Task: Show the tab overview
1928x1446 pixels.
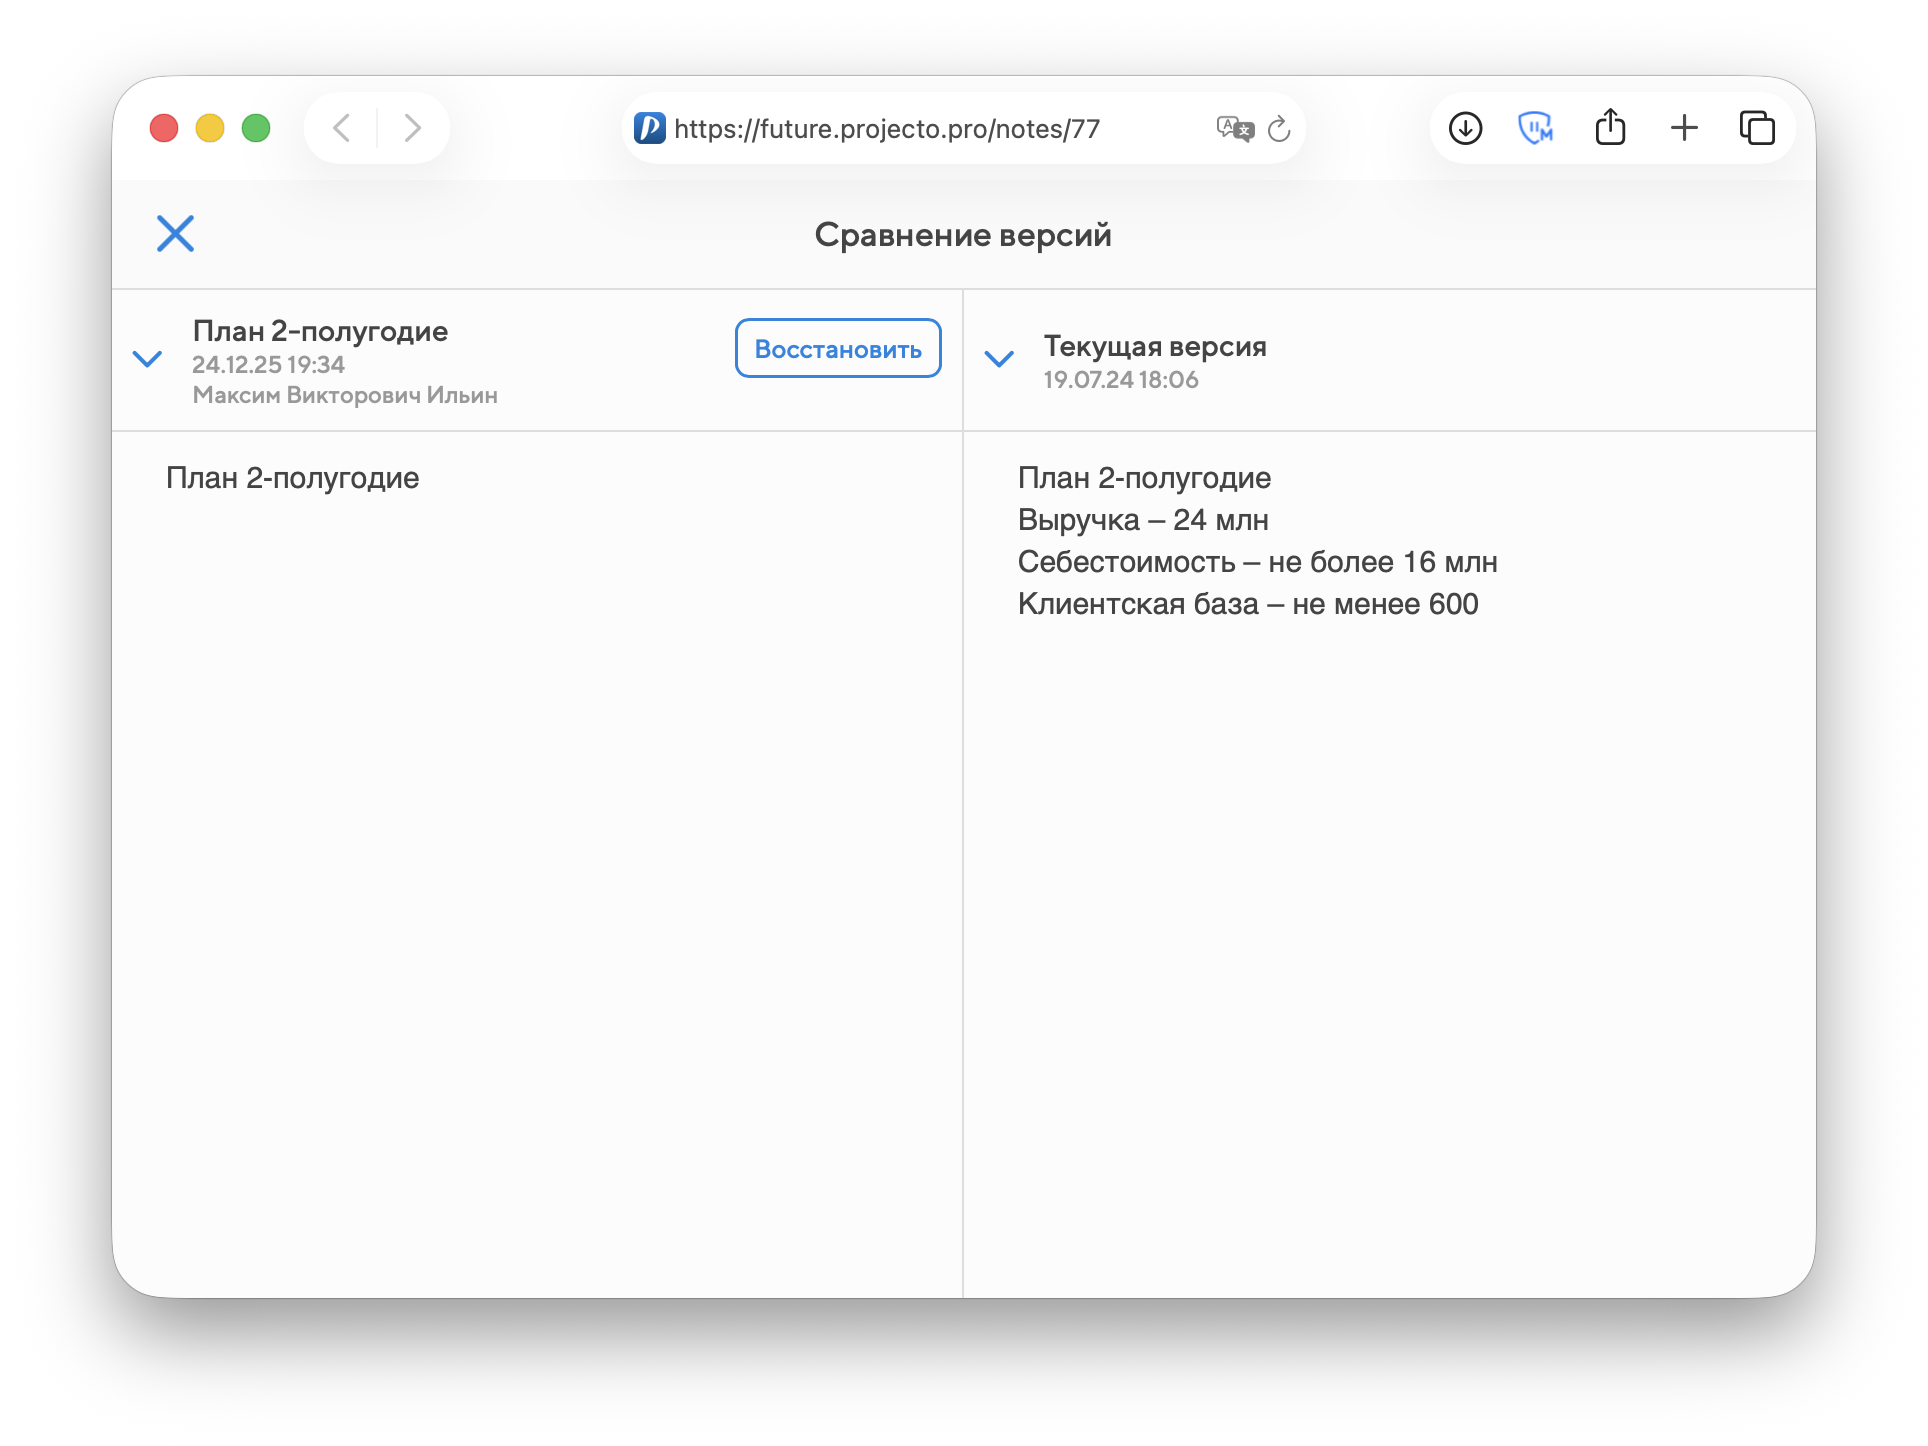Action: [1757, 128]
